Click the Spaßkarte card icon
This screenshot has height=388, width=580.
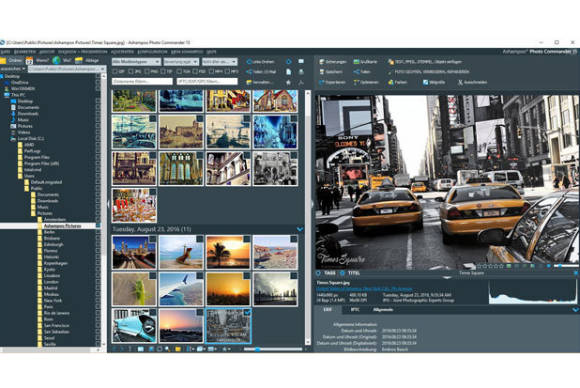tap(356, 62)
